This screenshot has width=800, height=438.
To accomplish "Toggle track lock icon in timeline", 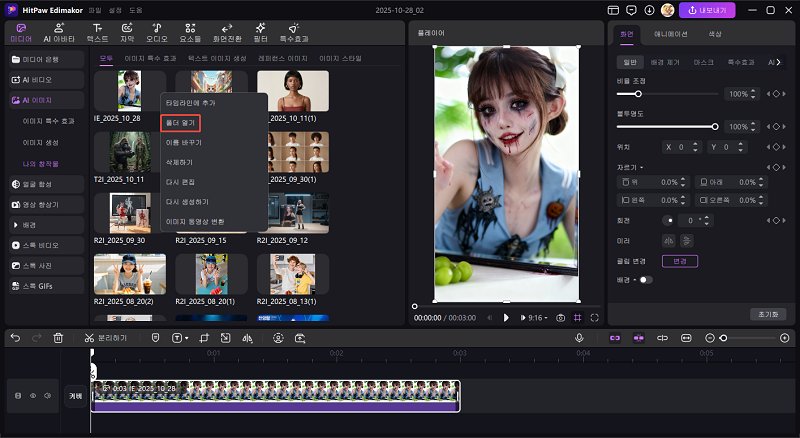I will 17,396.
